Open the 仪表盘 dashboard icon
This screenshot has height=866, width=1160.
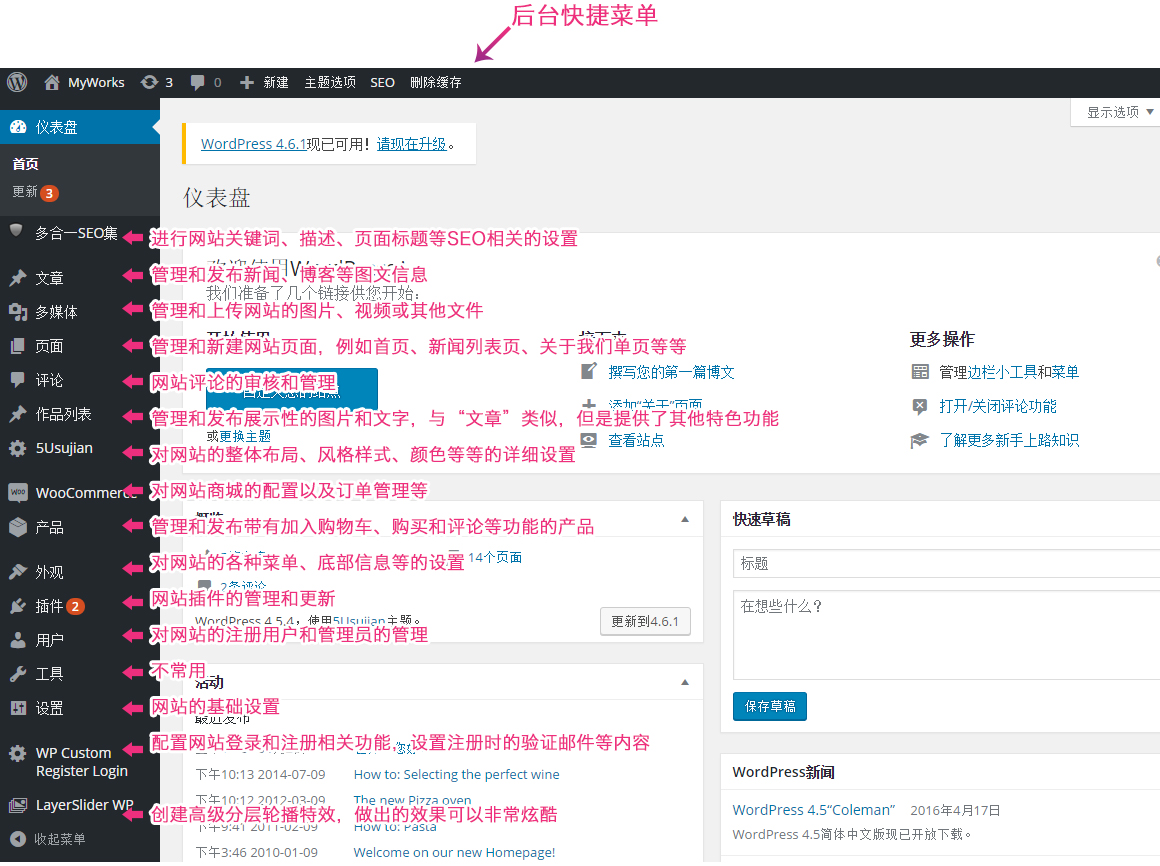18,127
